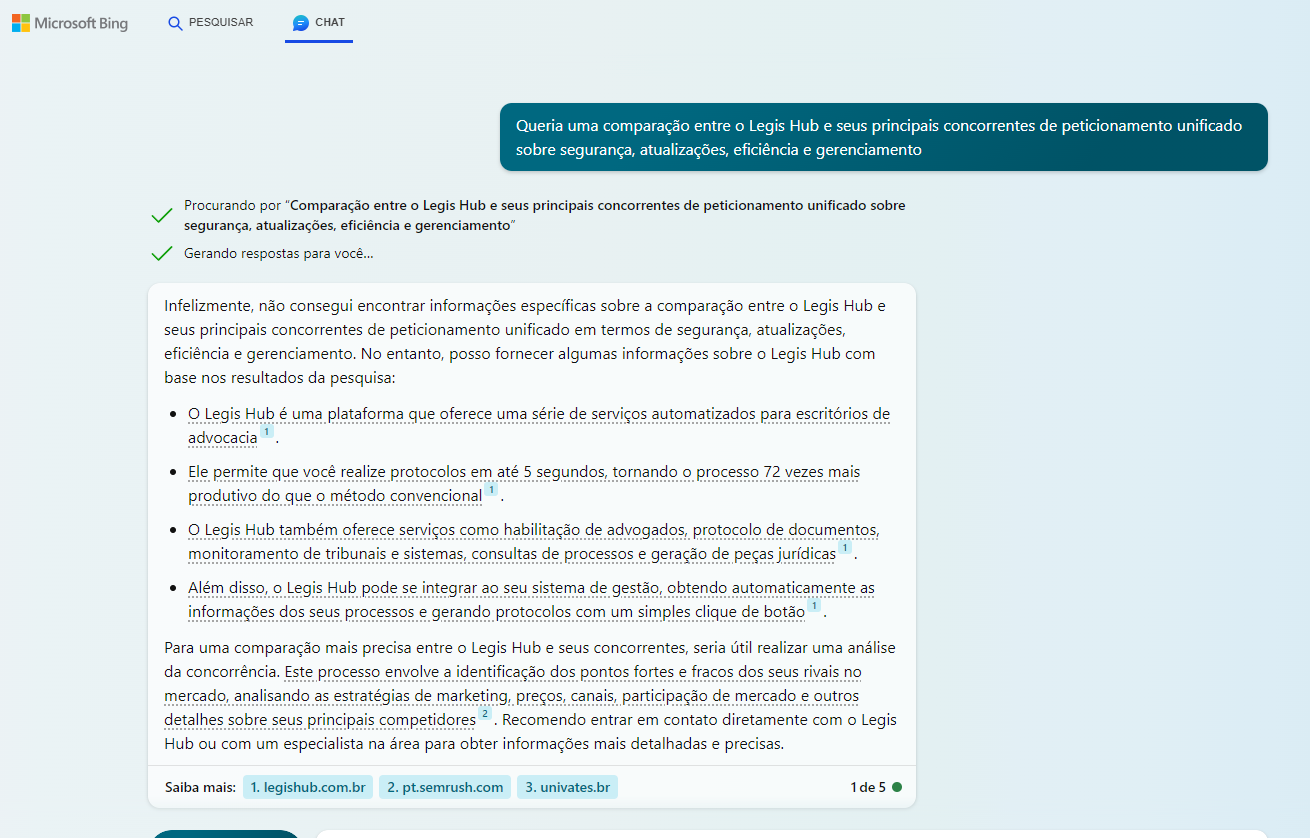Click the Microsoft Bing logo
Viewport: 1310px width, 838px height.
pyautogui.click(x=70, y=22)
